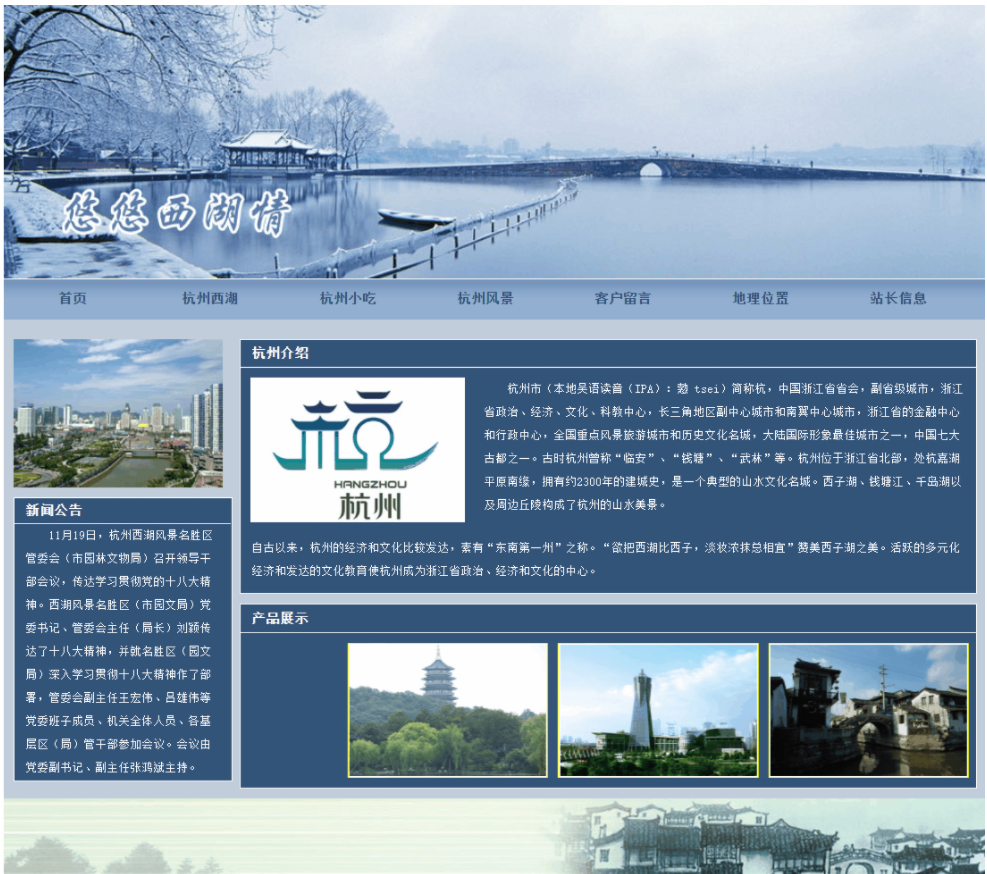Click the intro paragraph starting 杭州市
The image size is (987, 874).
coord(723,446)
